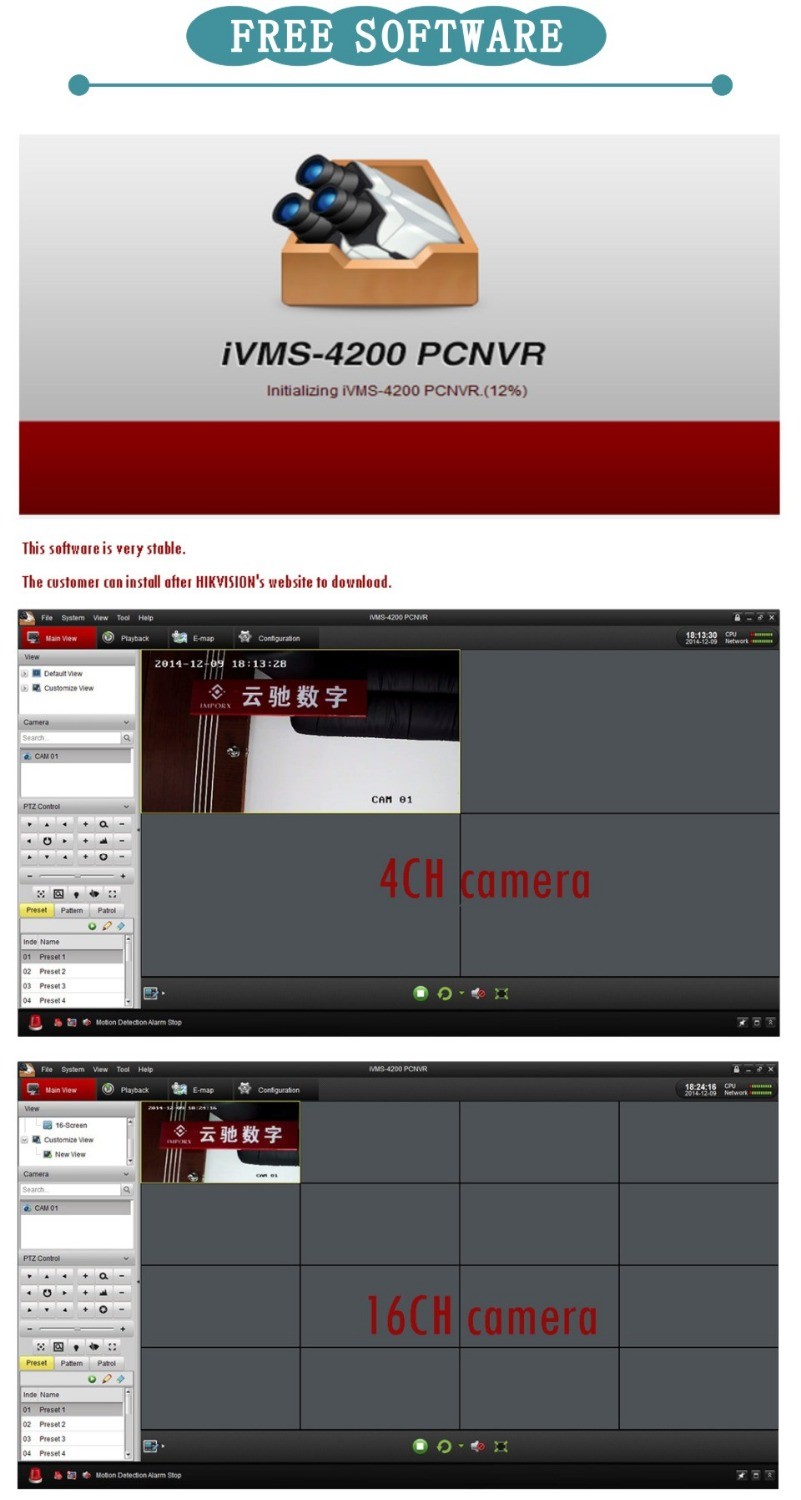The image size is (801, 1500).
Task: Click PTZ speed slider in the 4CH window
Action: (76, 876)
